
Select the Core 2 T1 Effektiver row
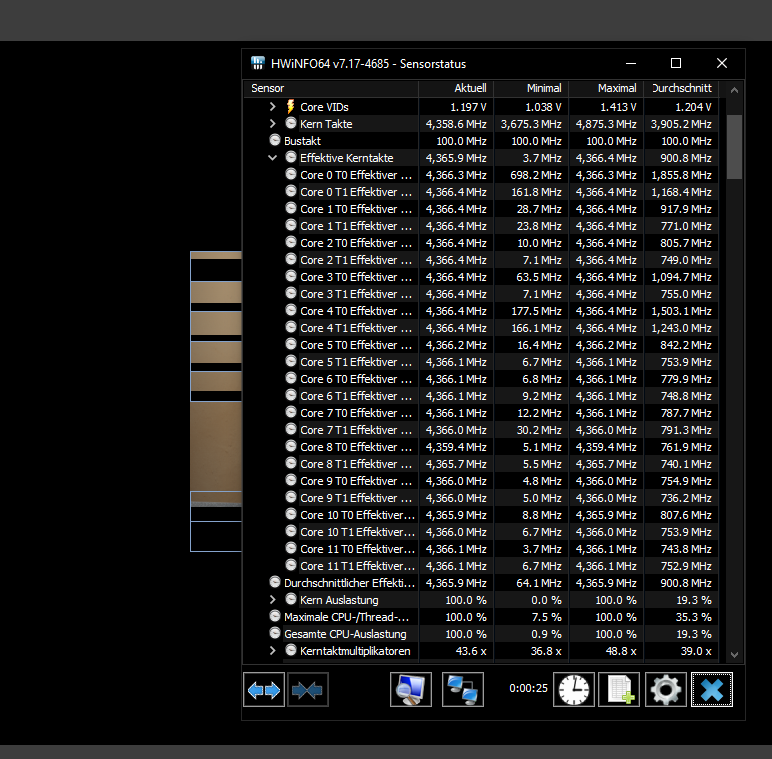(x=481, y=260)
